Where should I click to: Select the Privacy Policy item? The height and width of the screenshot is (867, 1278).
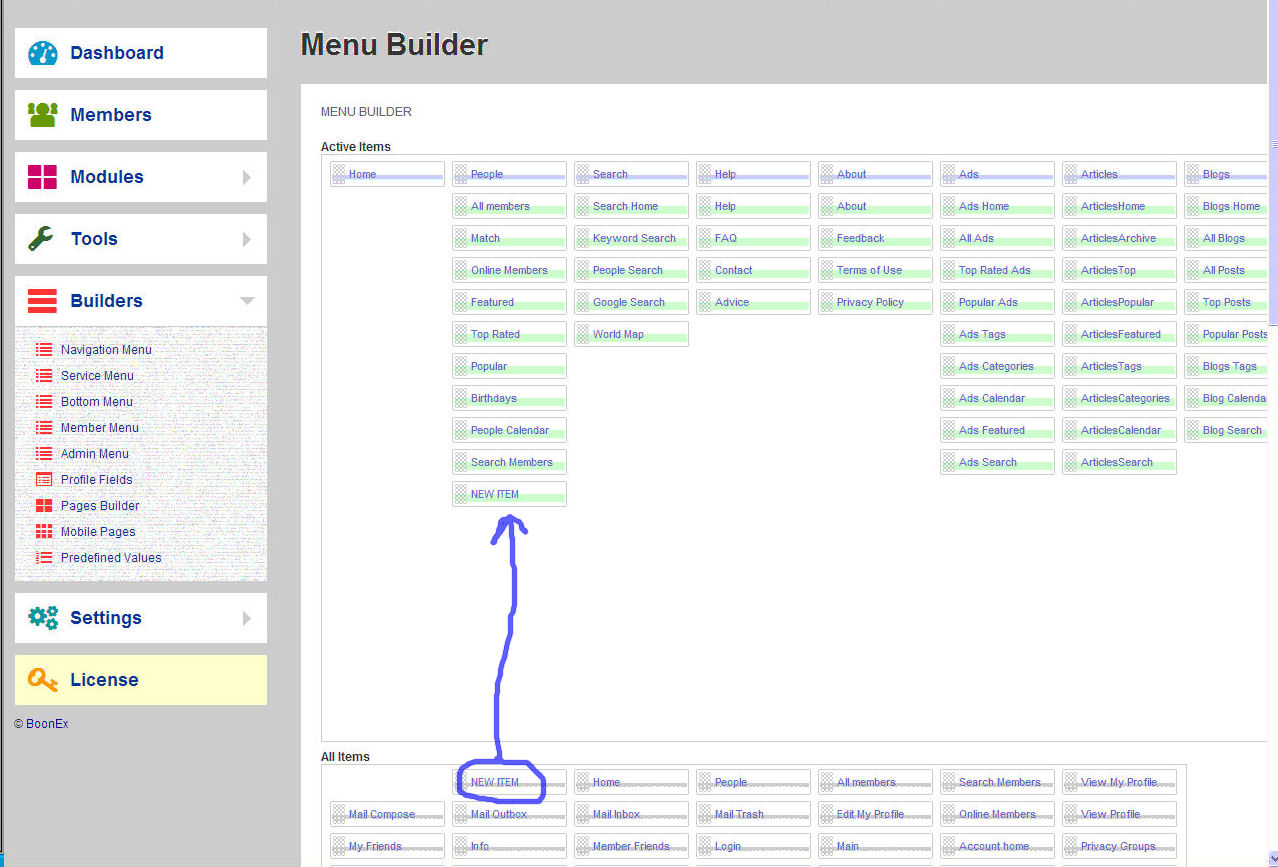pyautogui.click(x=875, y=302)
